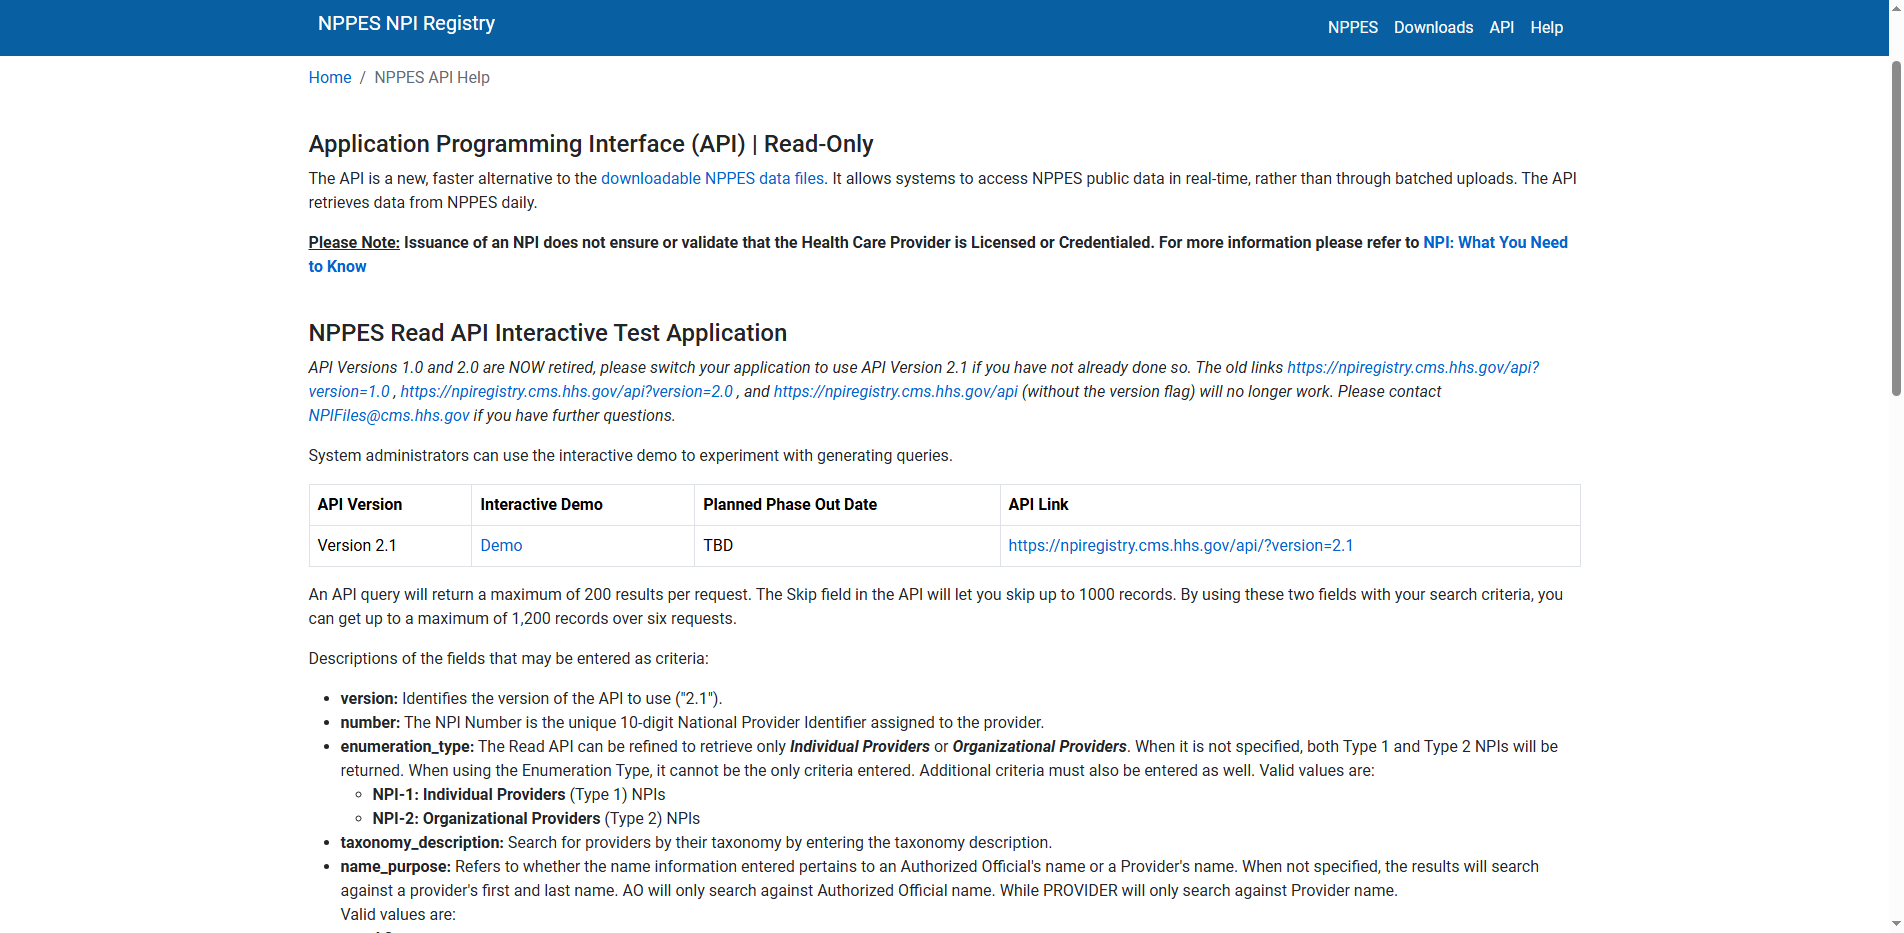This screenshot has height=933, width=1904.
Task: Click the NPPES API Help breadcrumb label
Action: click(431, 77)
